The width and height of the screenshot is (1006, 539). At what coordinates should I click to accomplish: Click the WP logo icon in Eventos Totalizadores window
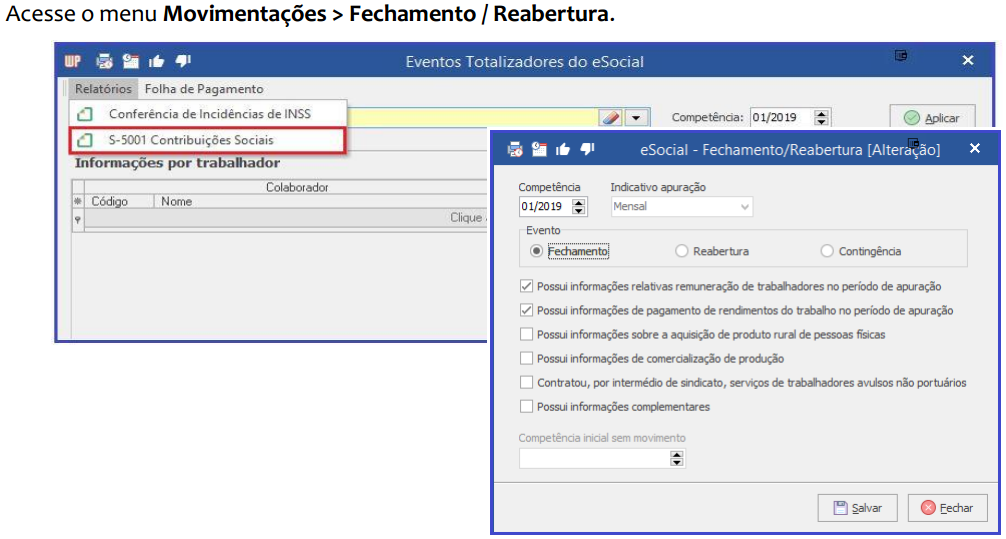tap(73, 62)
